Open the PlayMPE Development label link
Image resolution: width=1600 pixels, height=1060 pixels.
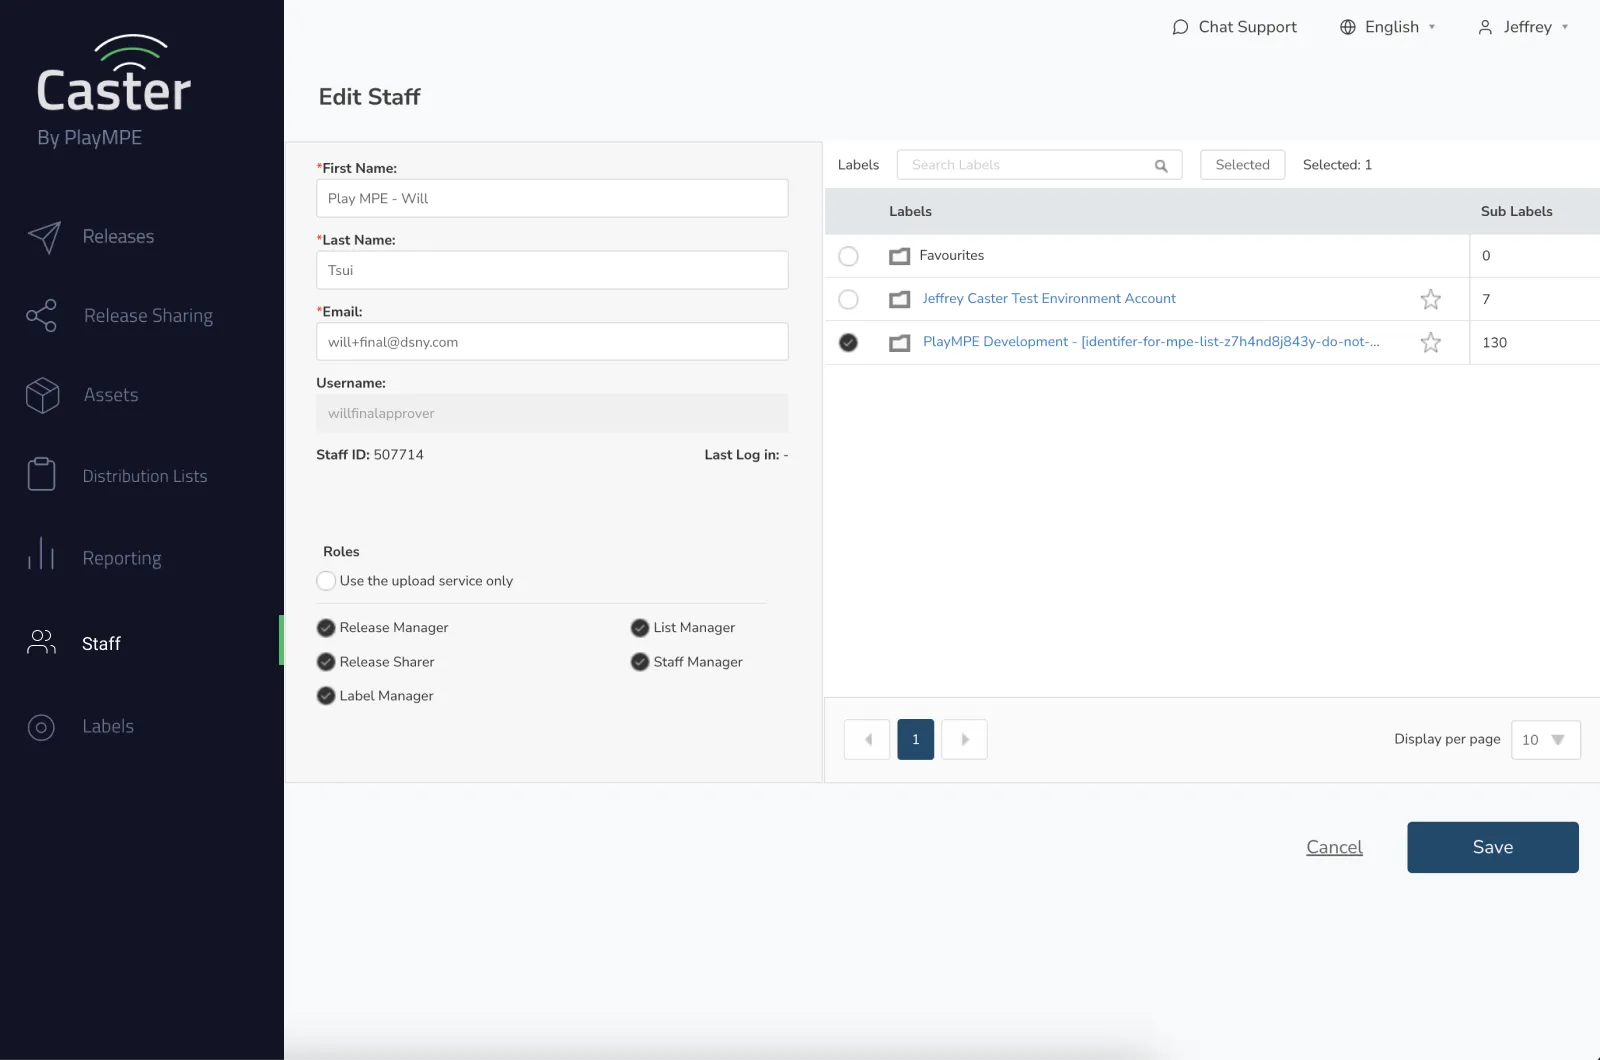click(1150, 342)
